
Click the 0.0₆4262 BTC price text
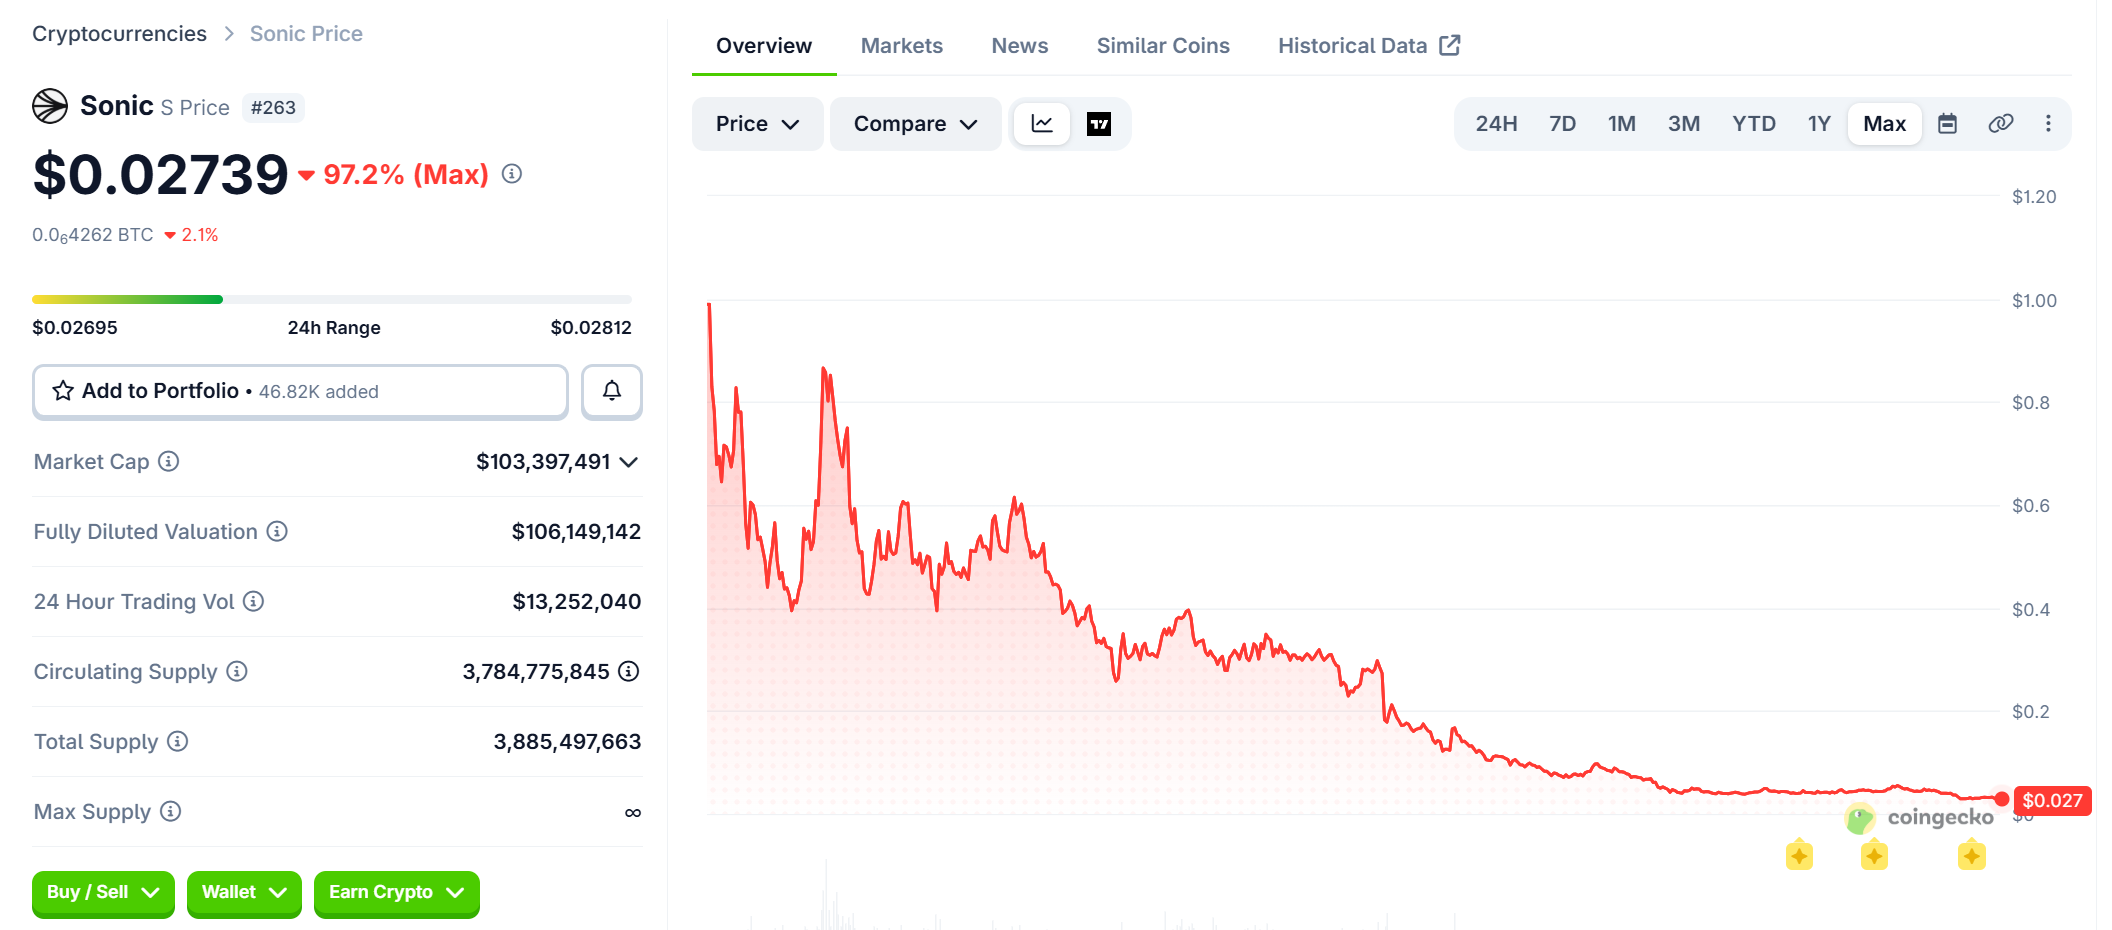click(x=93, y=235)
